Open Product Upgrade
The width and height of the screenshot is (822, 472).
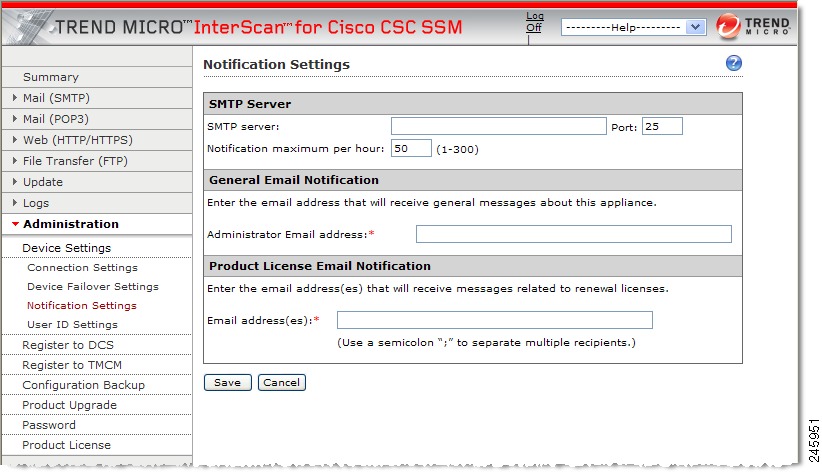[69, 405]
